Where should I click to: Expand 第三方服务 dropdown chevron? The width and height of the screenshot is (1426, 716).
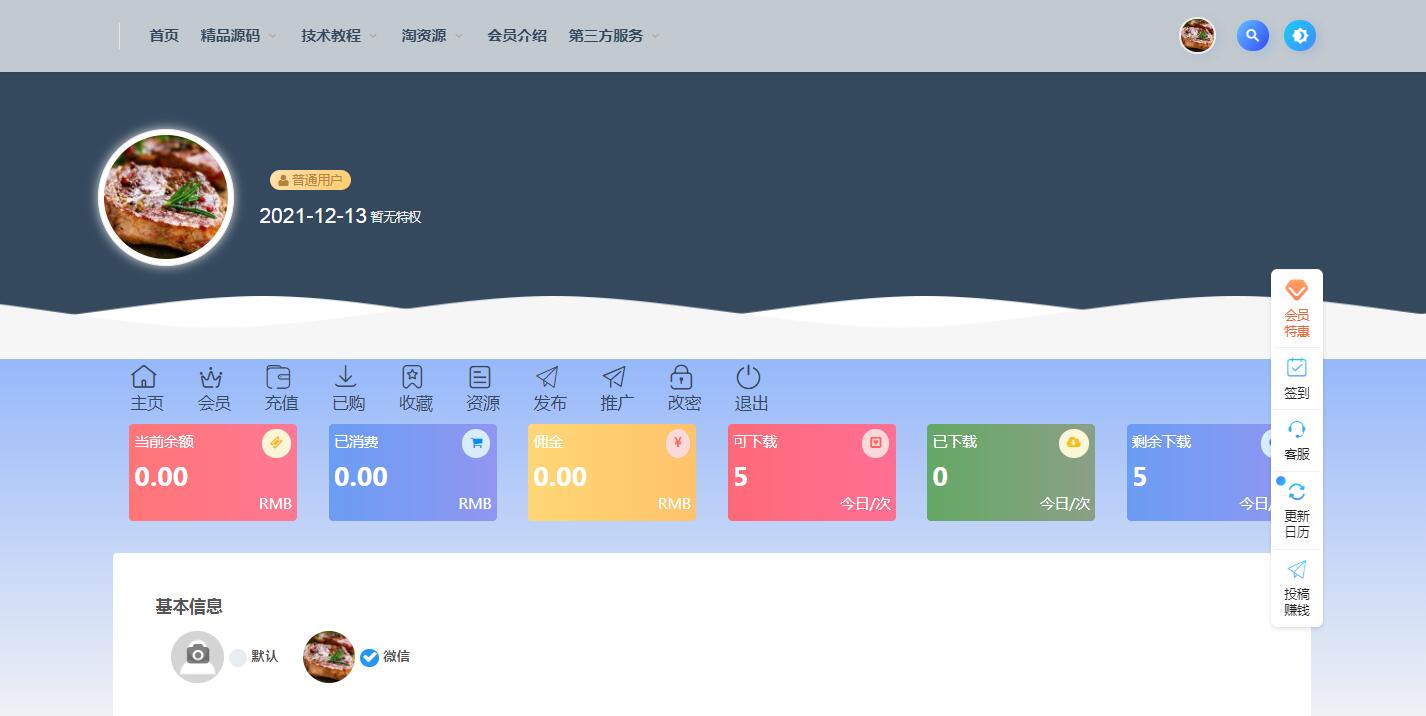pyautogui.click(x=656, y=36)
